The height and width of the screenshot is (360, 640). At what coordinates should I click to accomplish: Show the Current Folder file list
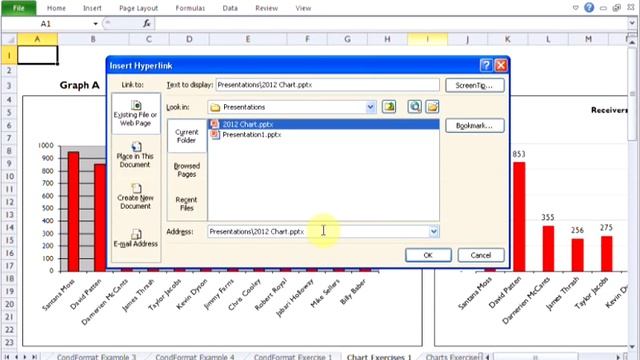pyautogui.click(x=187, y=136)
